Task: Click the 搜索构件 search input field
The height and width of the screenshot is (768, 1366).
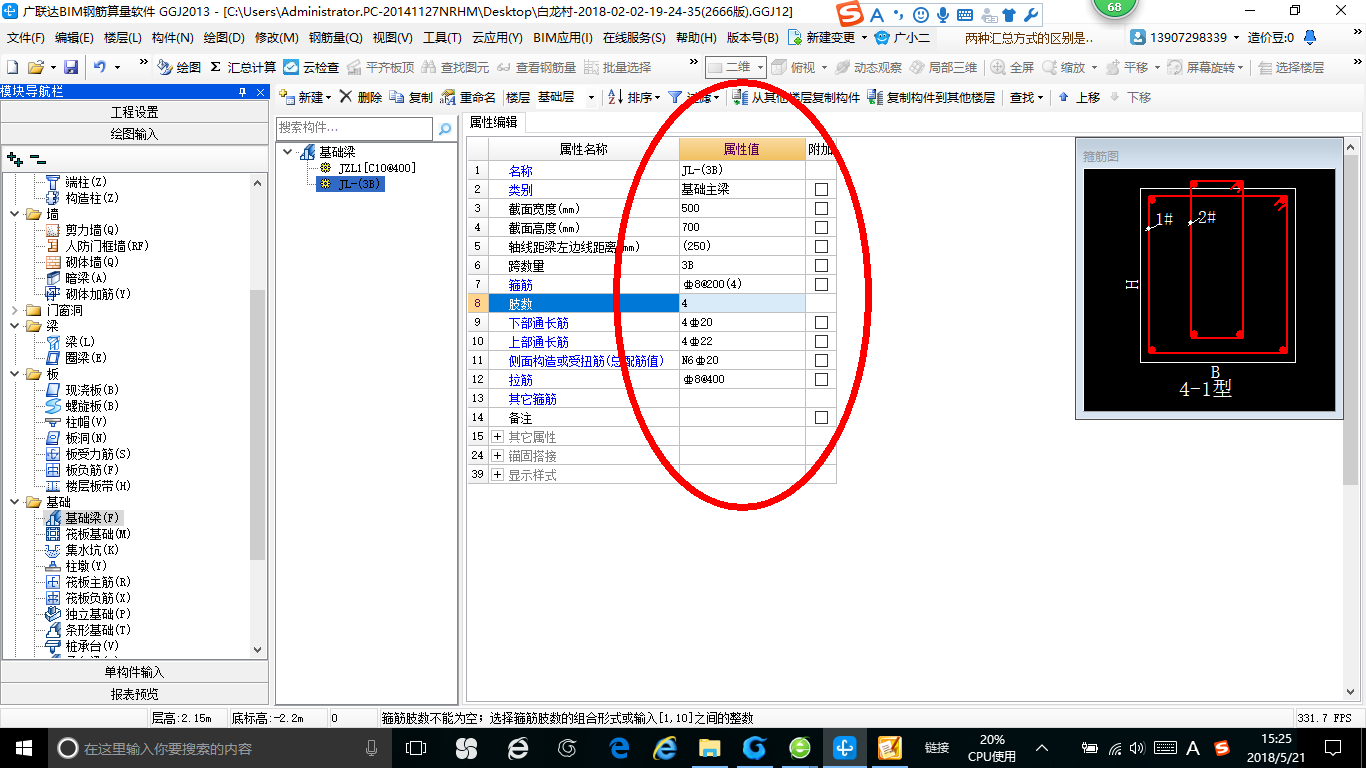Action: click(x=355, y=128)
